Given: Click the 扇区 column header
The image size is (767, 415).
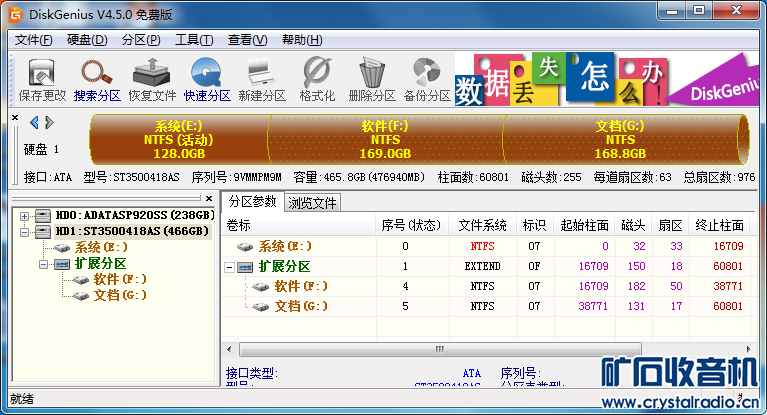Looking at the screenshot, I should point(670,225).
